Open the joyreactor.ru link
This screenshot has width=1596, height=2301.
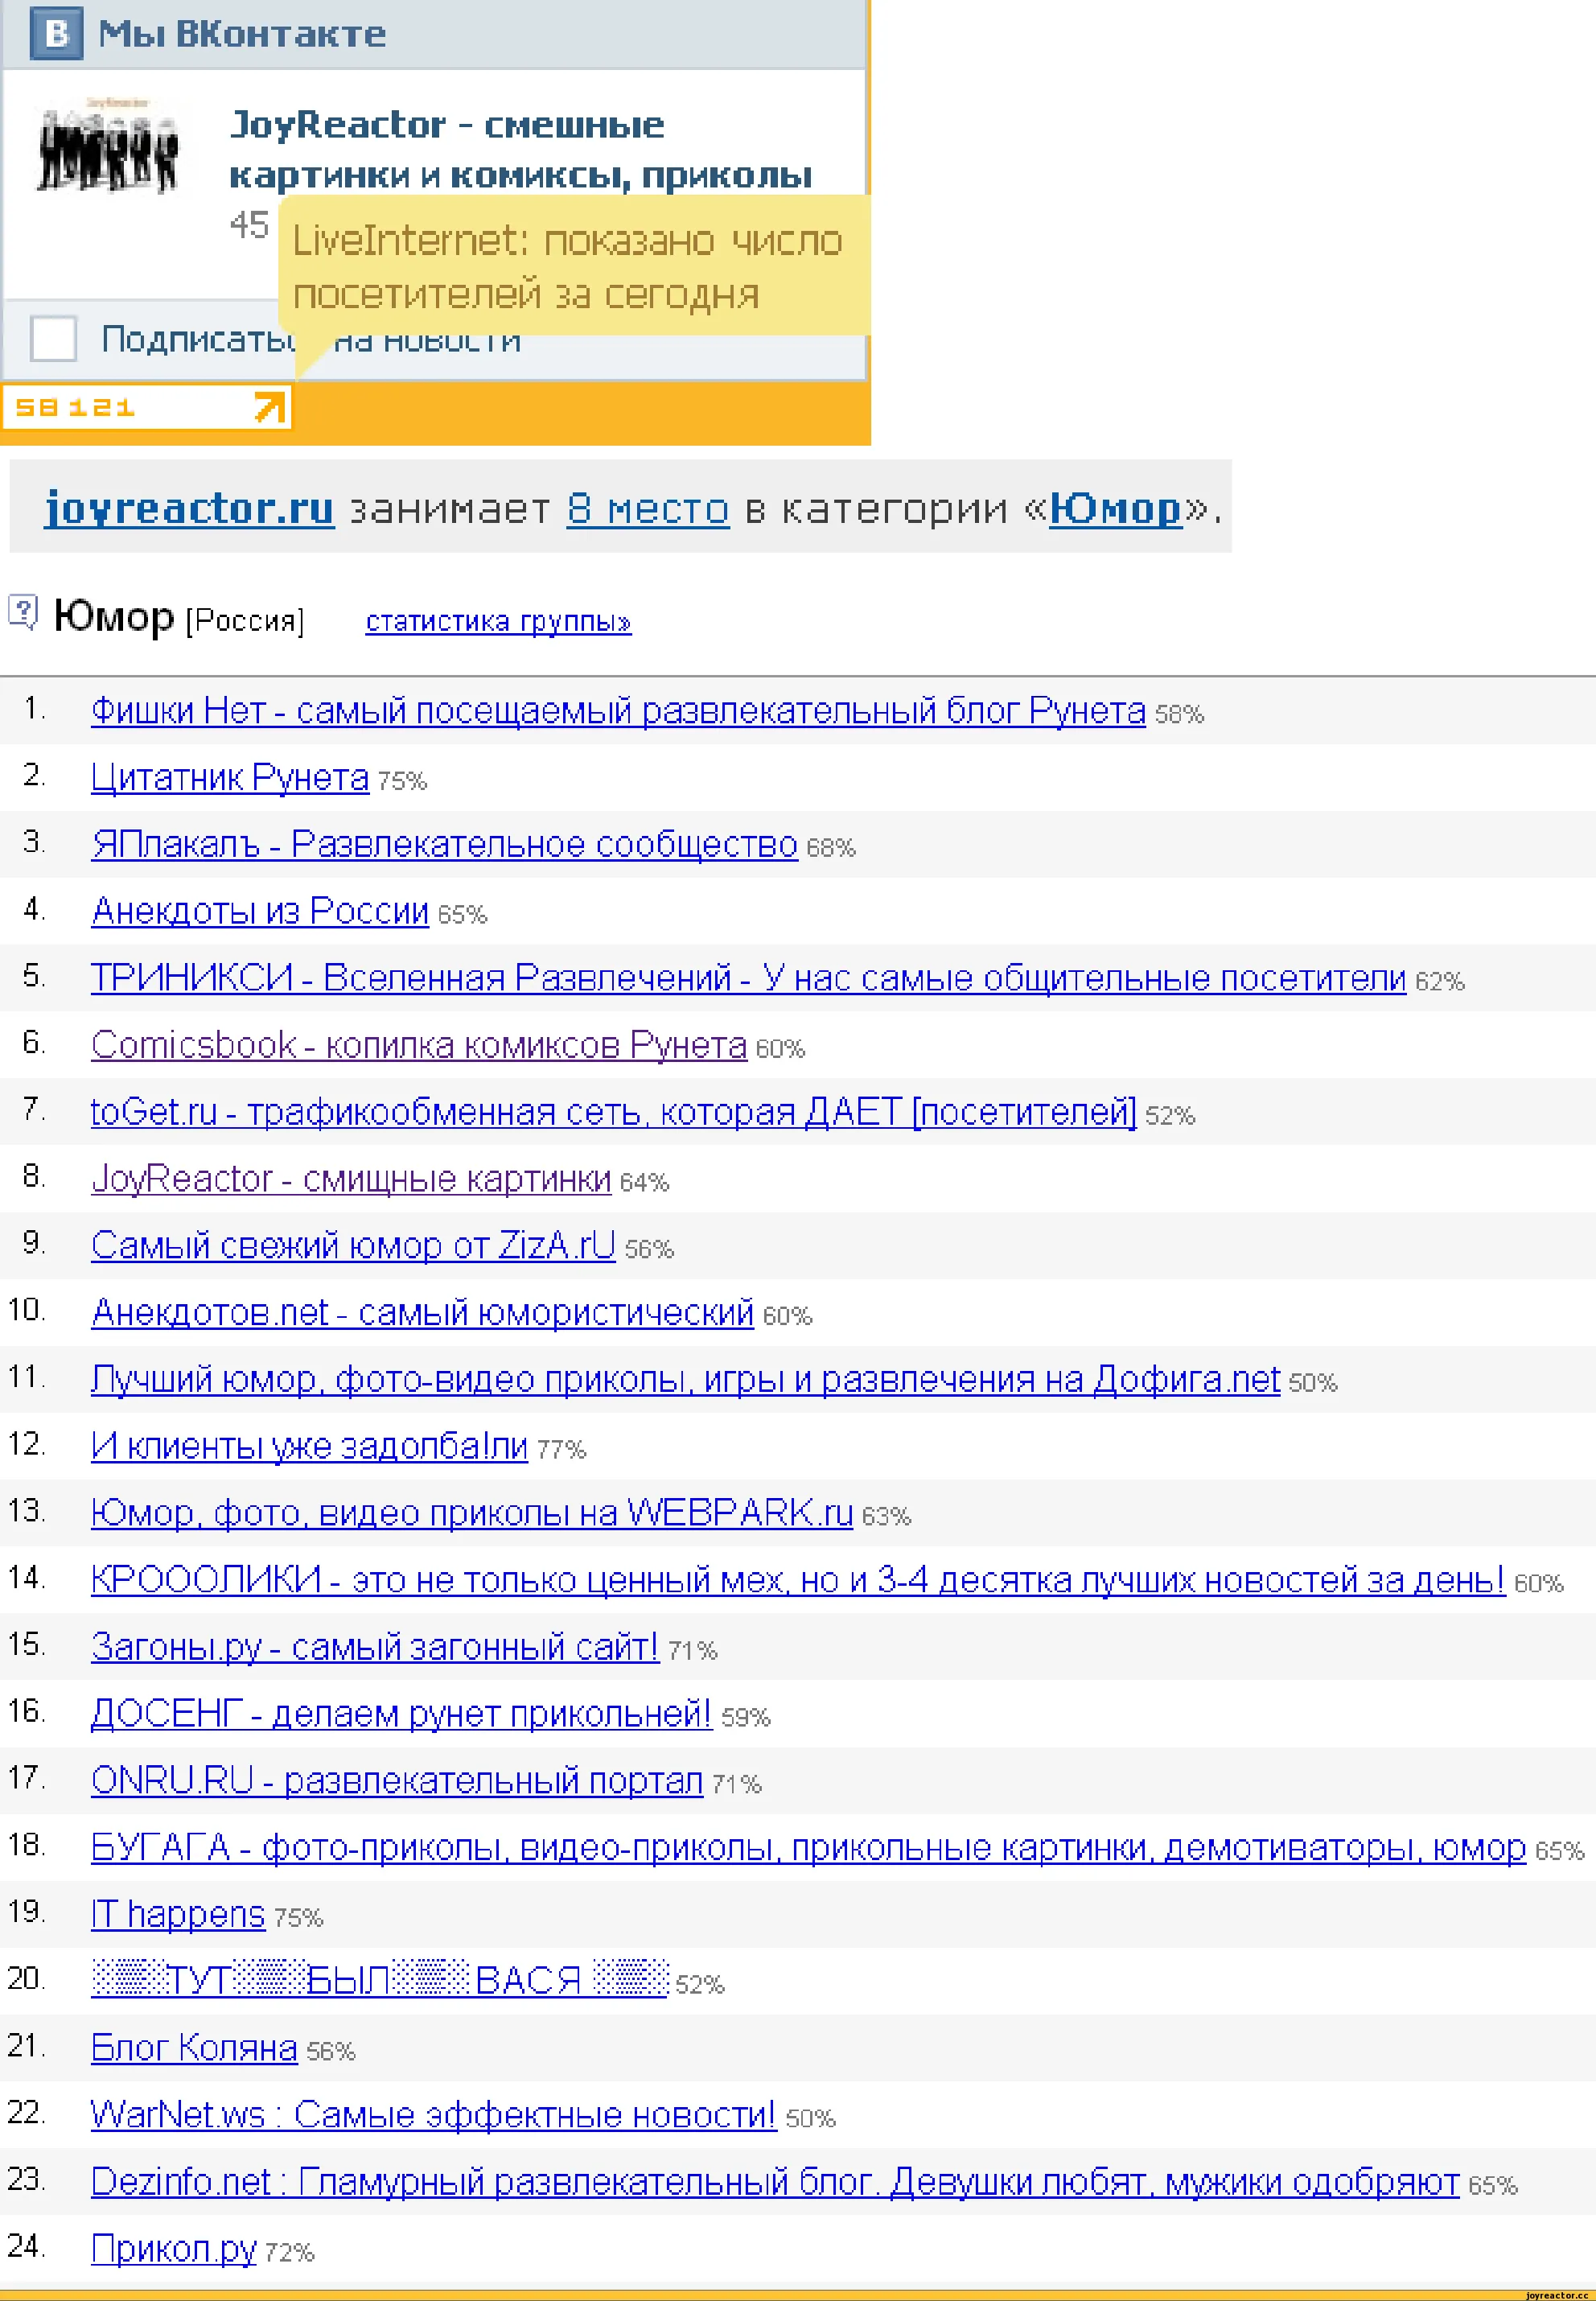pyautogui.click(x=189, y=508)
